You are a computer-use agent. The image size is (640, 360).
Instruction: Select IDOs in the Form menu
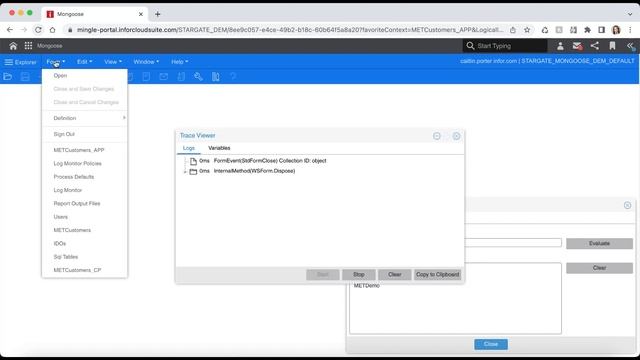60,243
